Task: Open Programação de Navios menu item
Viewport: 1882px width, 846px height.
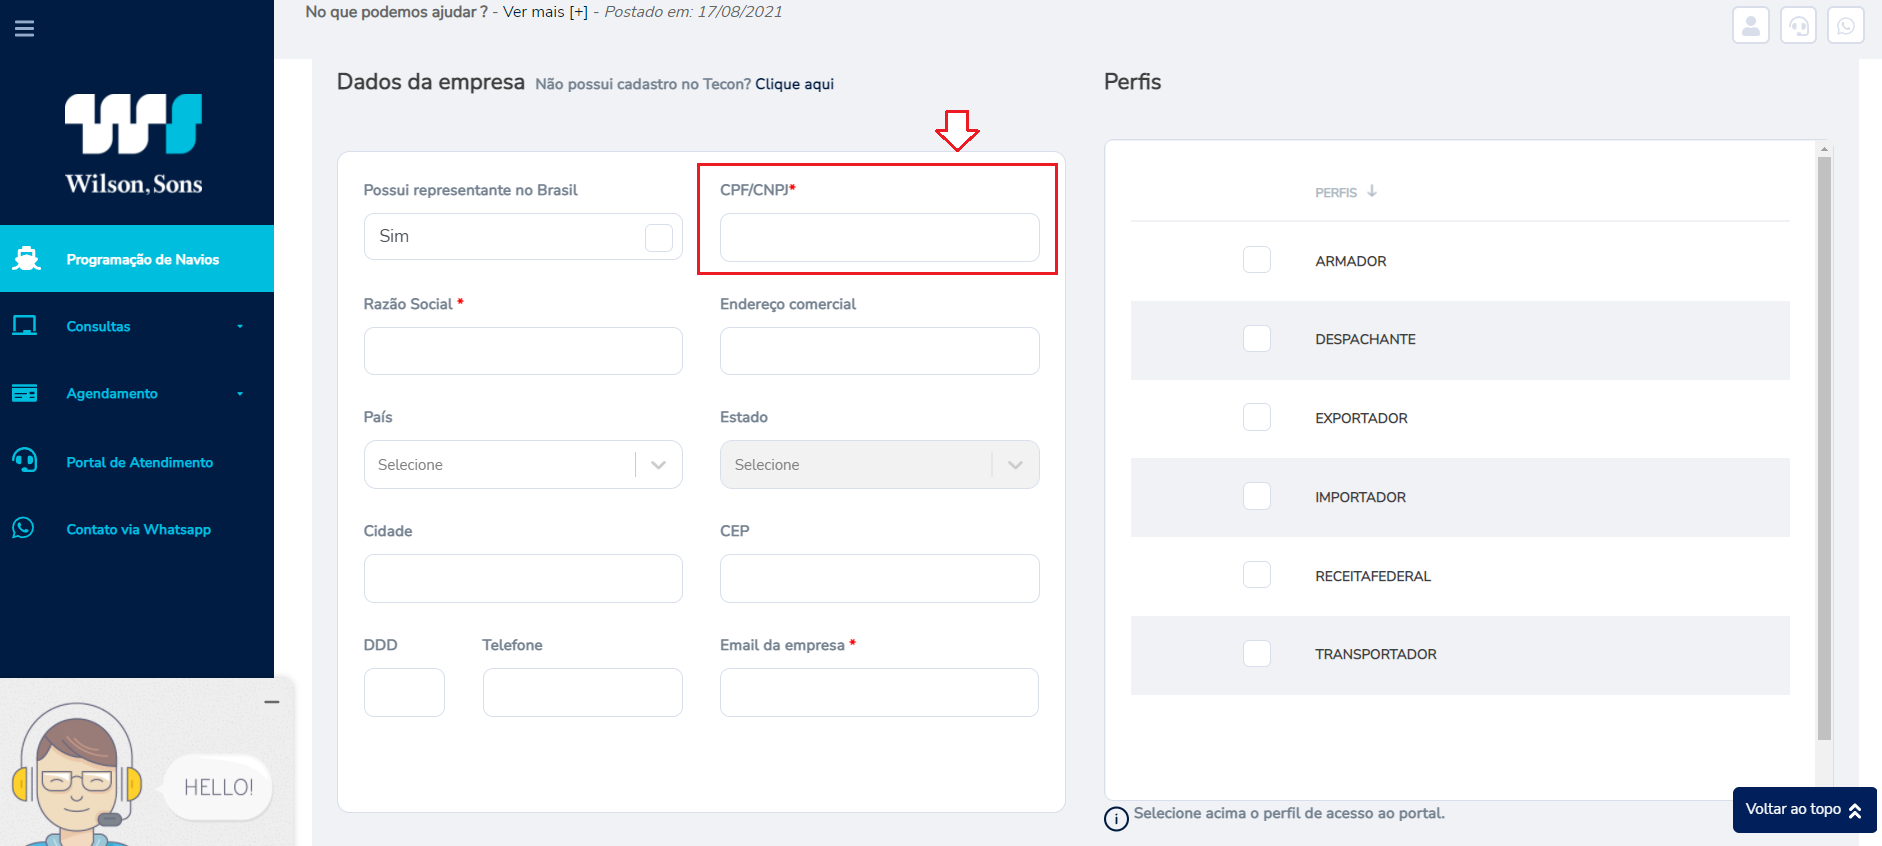Action: (x=137, y=259)
